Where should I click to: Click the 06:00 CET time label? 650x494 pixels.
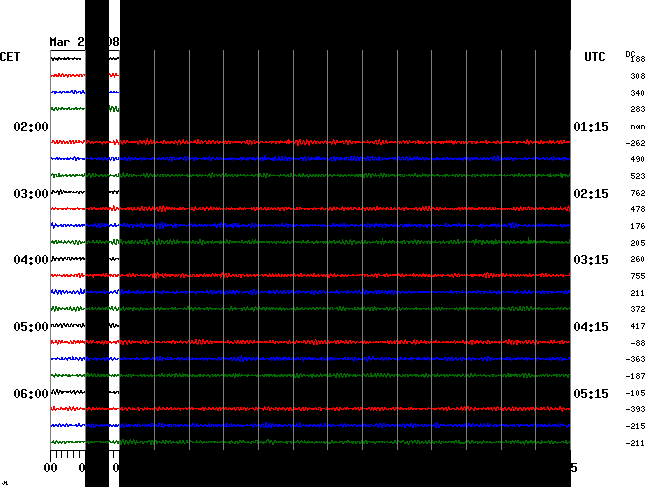click(x=31, y=393)
